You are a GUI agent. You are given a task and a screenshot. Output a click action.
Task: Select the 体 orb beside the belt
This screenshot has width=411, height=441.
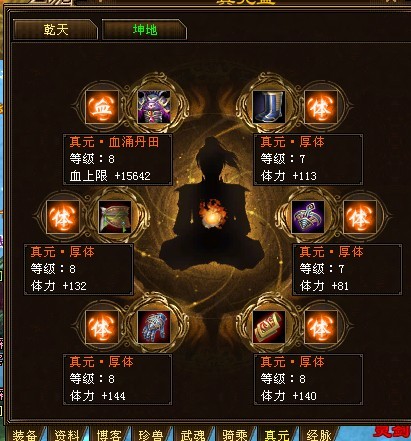[x=63, y=217]
